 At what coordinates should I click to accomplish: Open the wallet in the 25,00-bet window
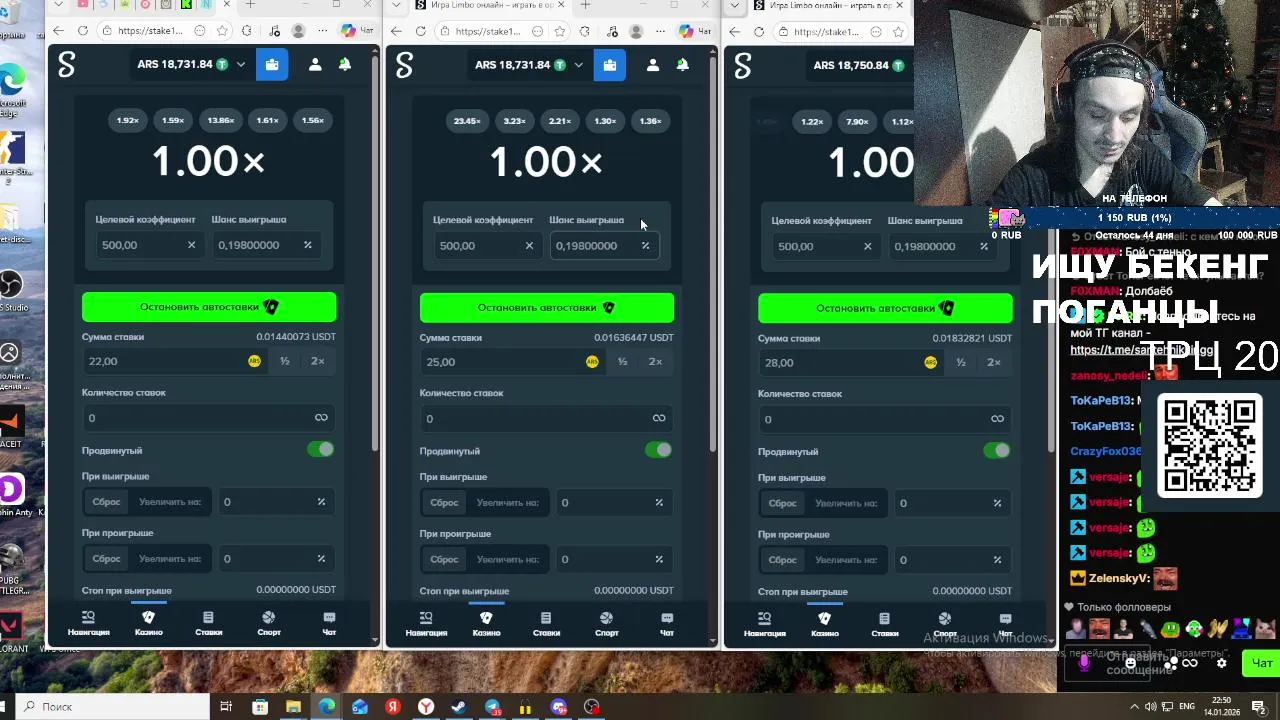(610, 65)
